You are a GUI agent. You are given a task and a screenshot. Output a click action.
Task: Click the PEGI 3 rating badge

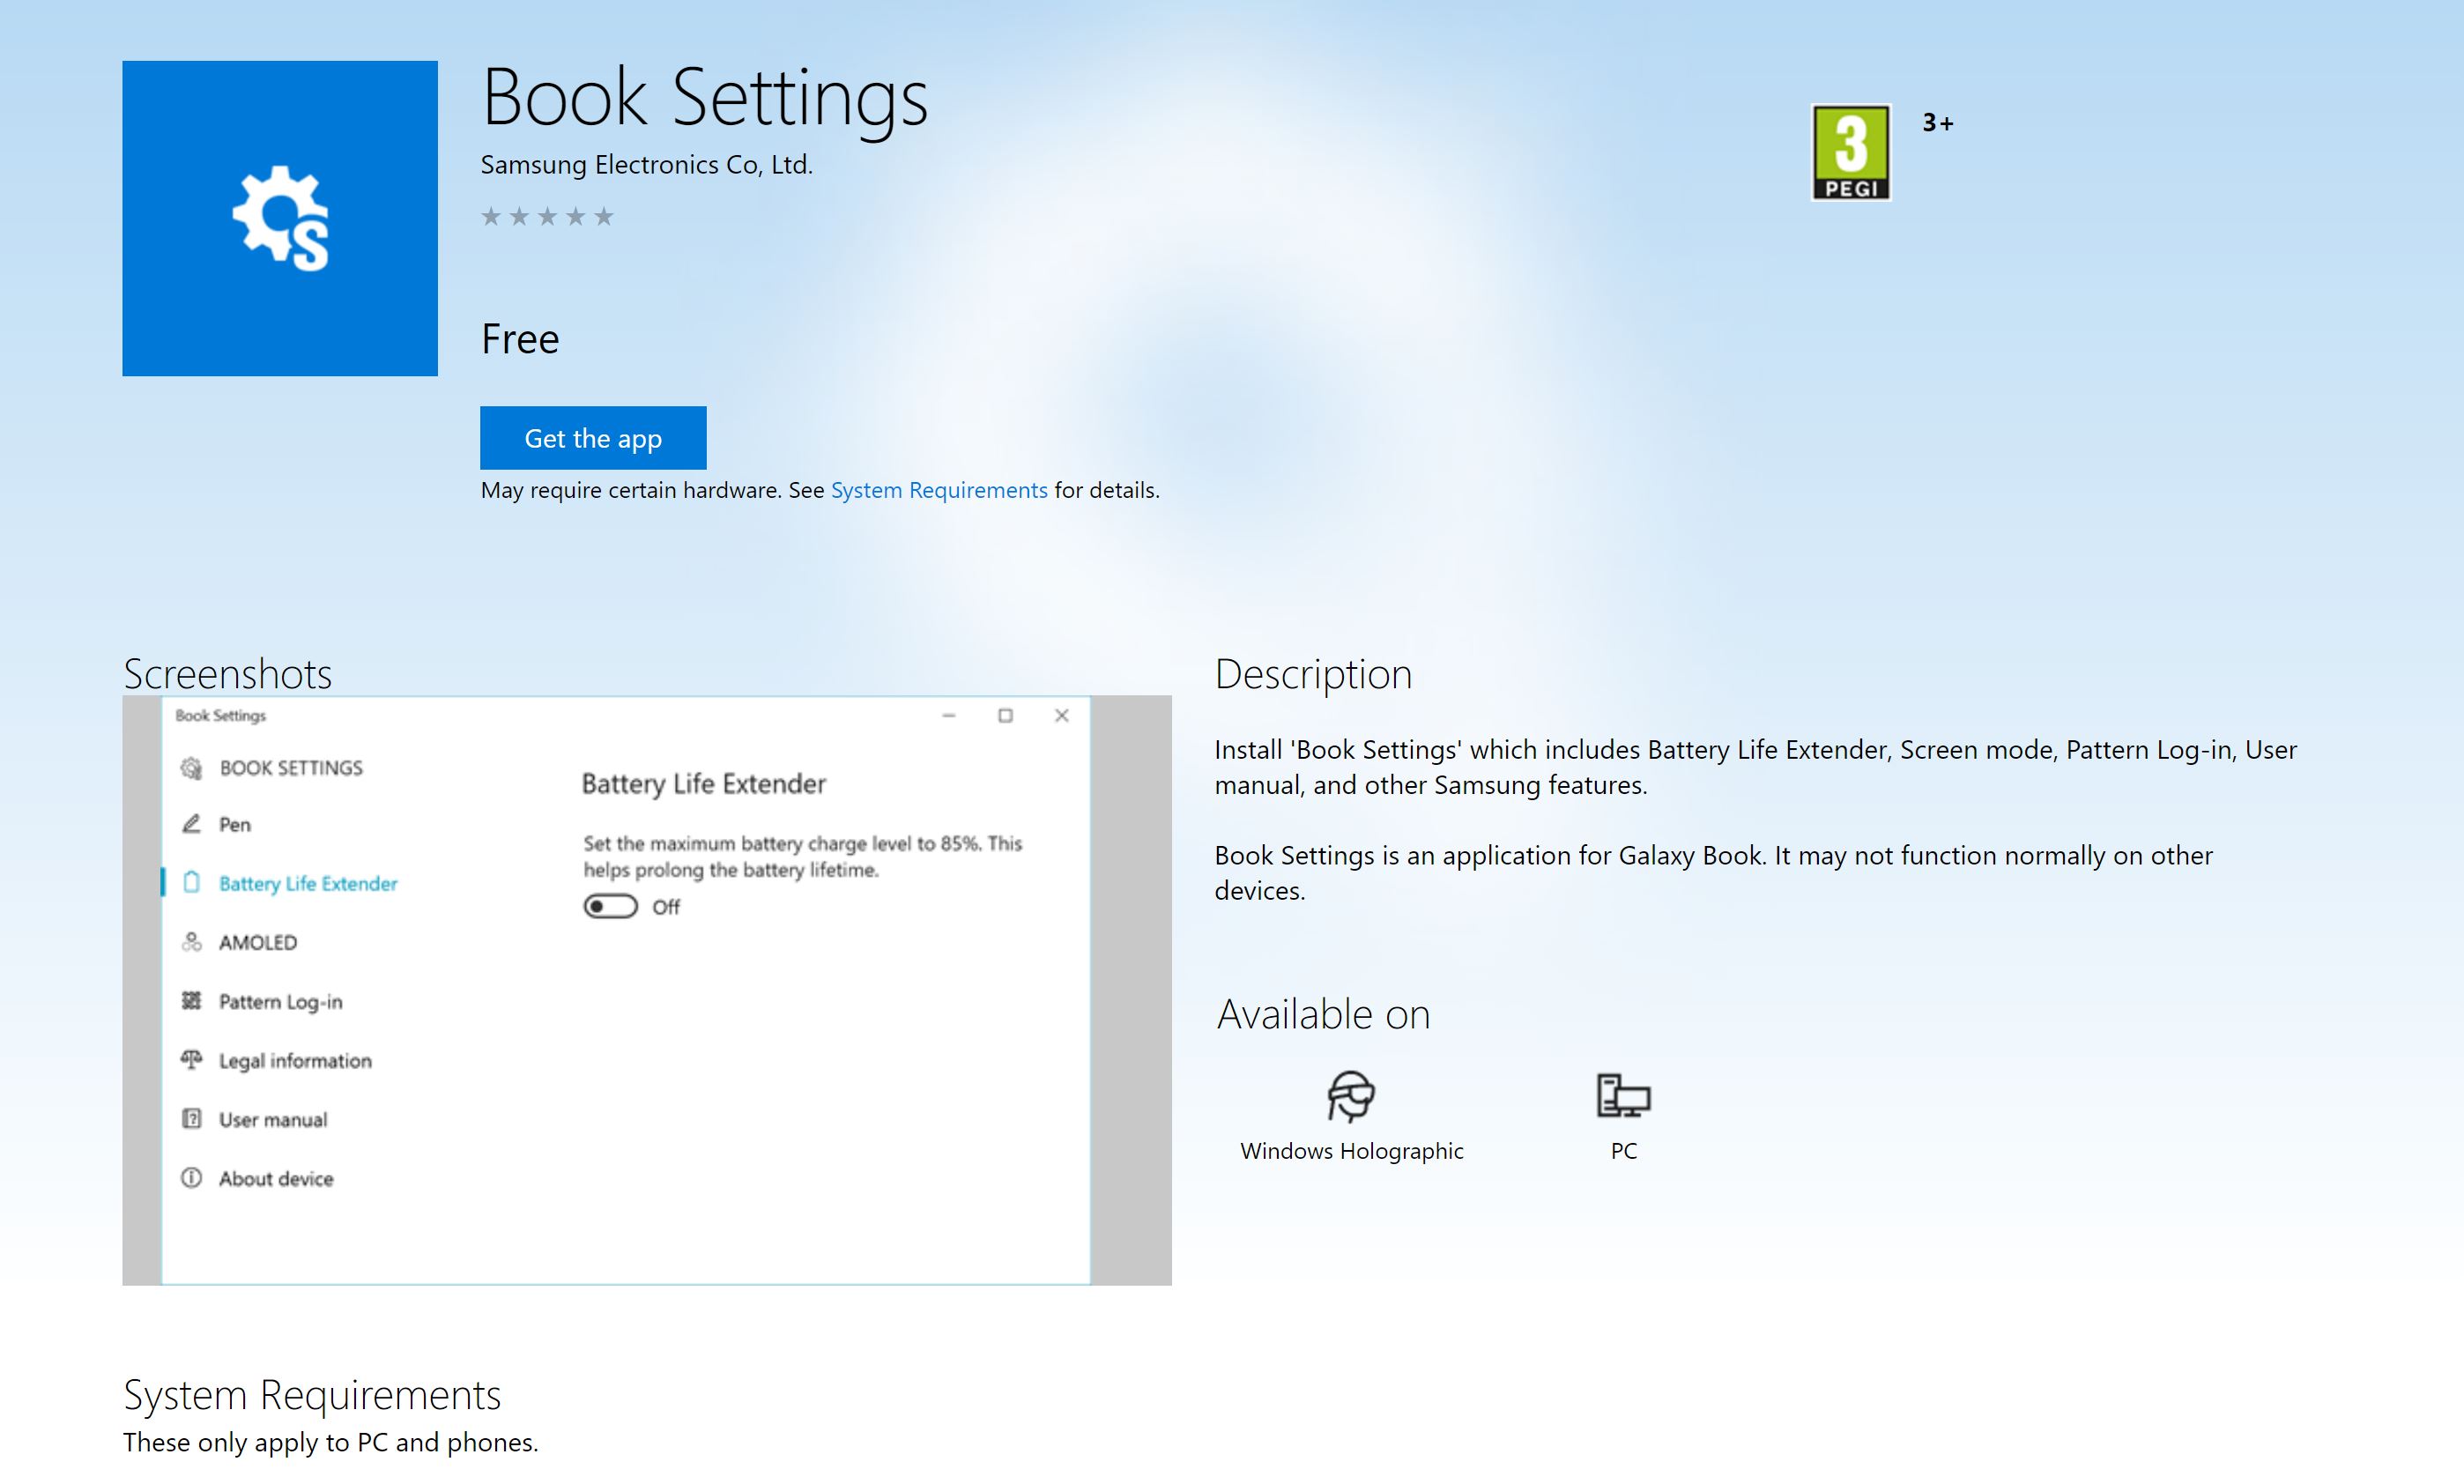pyautogui.click(x=1850, y=153)
